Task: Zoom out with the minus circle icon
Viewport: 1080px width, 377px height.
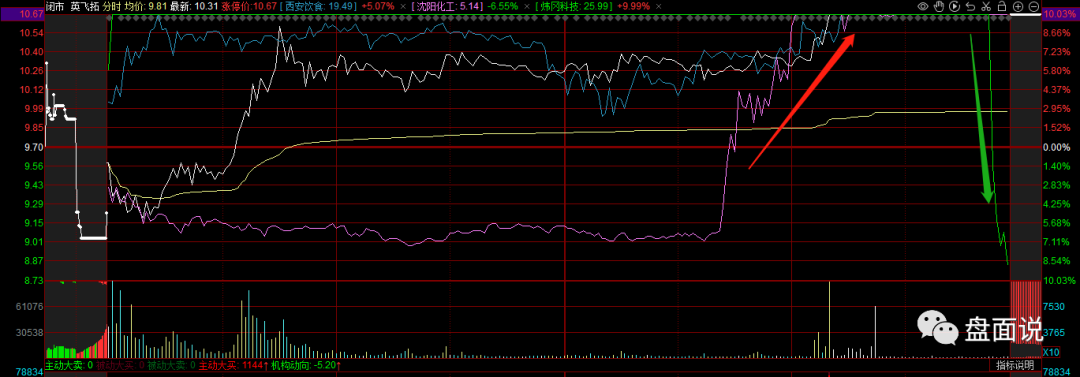Action: tap(1033, 6)
